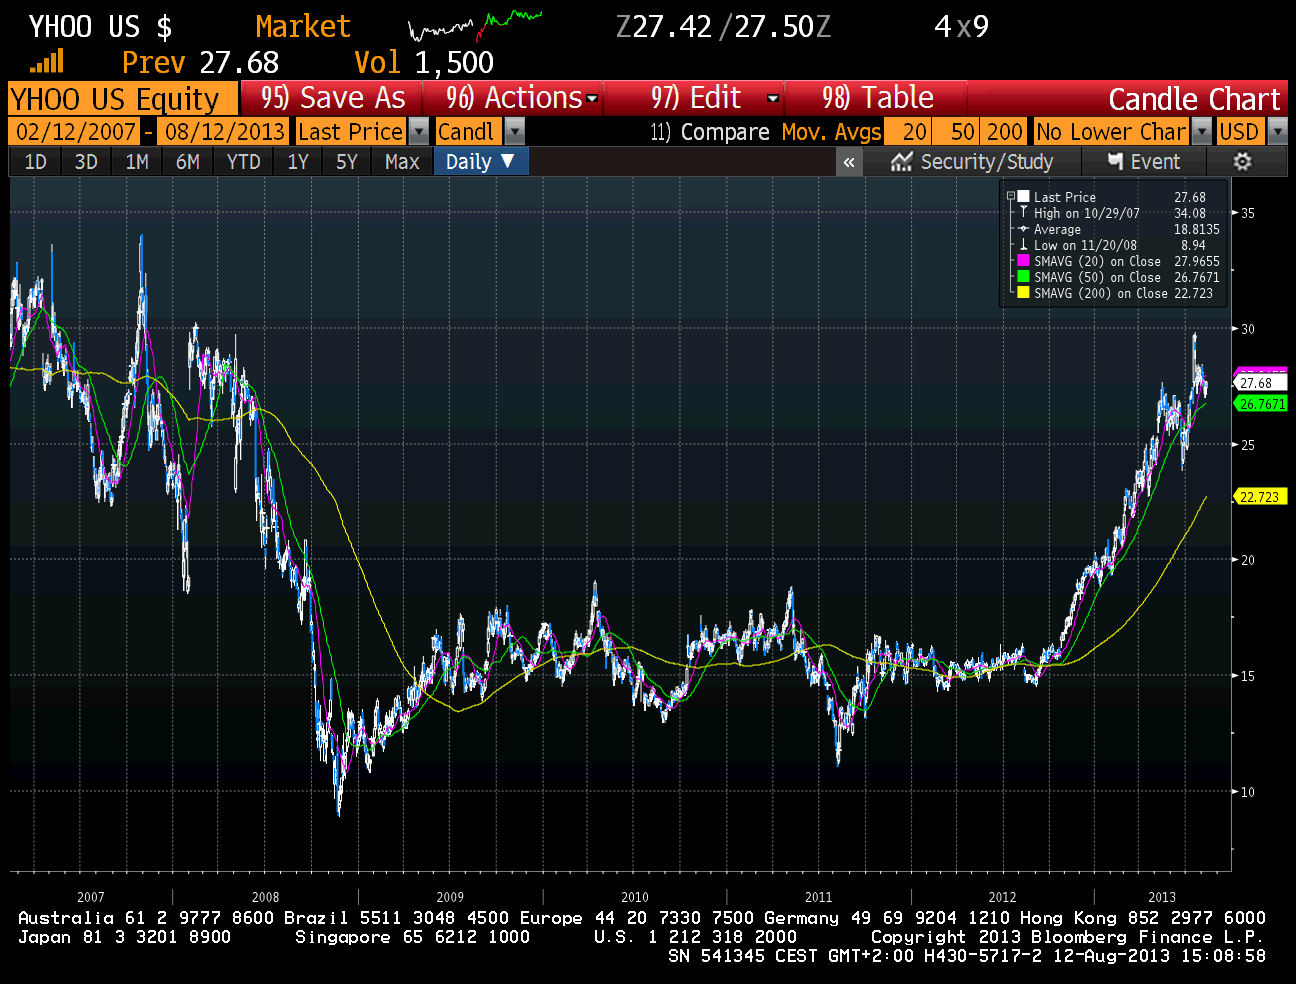
Task: Open Last Price field dropdown arrow
Action: [419, 132]
